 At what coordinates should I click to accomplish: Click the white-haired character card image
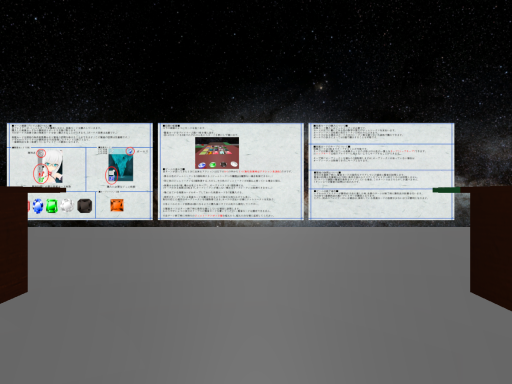49,166
